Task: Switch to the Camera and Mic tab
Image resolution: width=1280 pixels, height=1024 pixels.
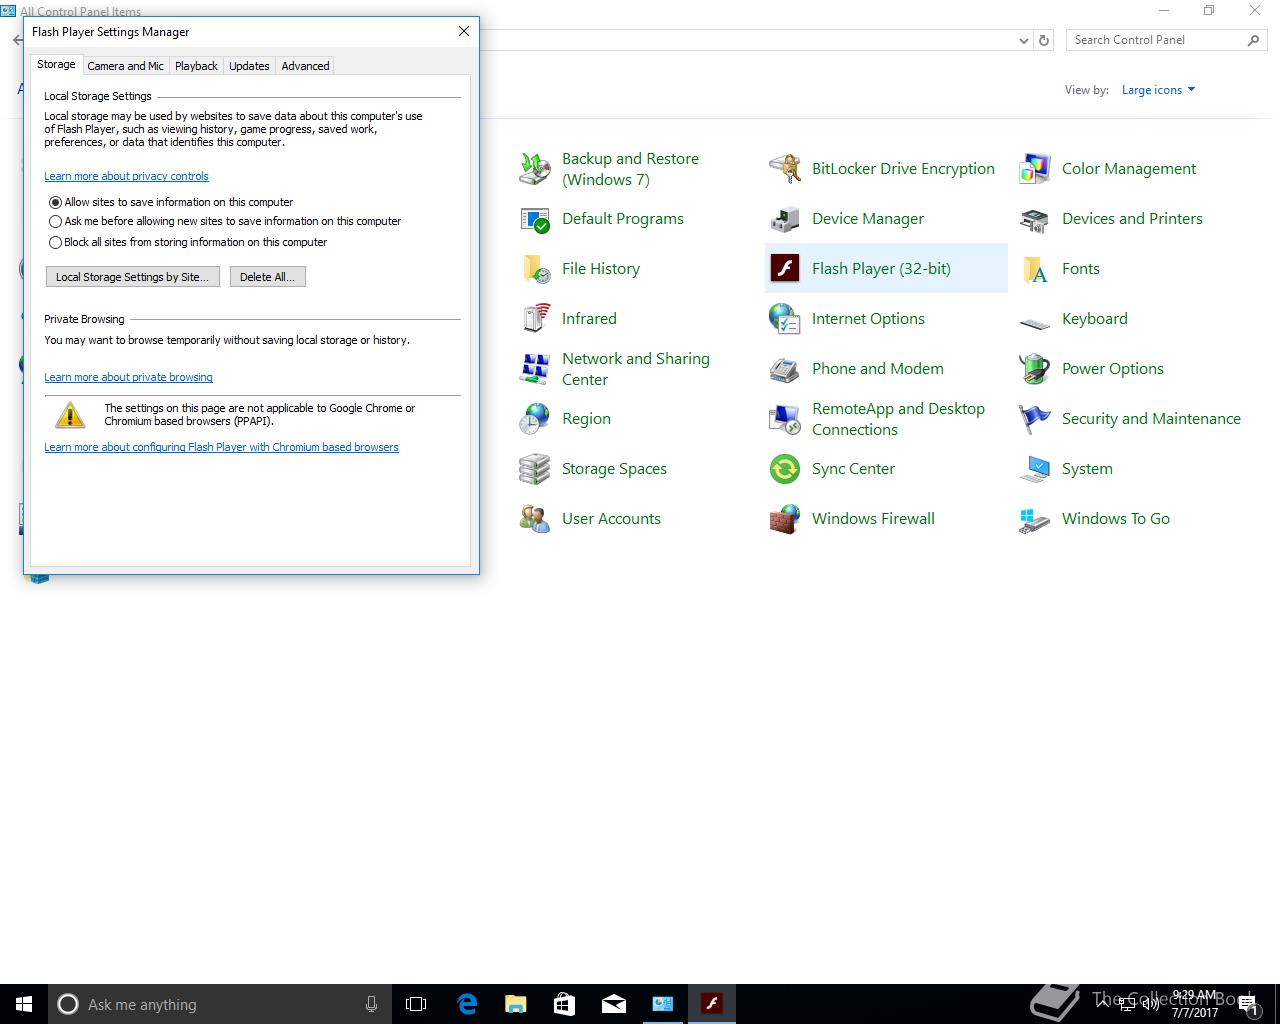Action: (125, 66)
